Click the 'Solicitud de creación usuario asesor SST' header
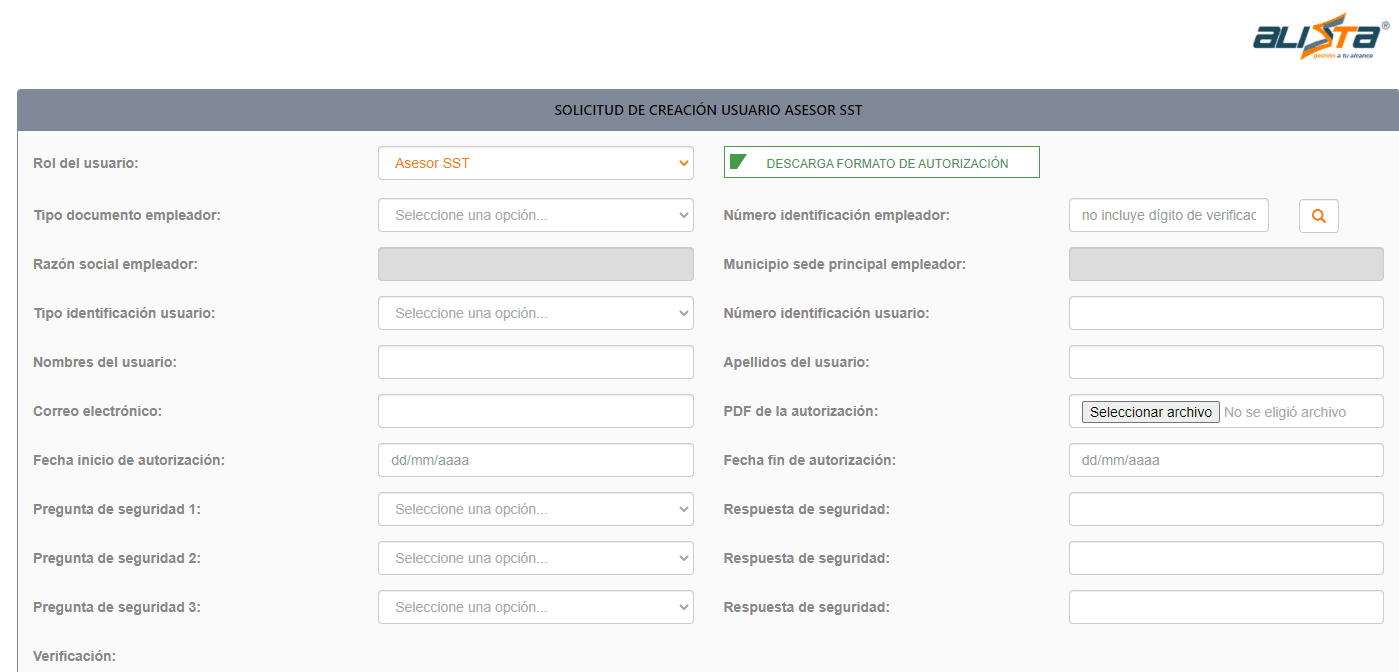This screenshot has width=1399, height=672. point(708,110)
